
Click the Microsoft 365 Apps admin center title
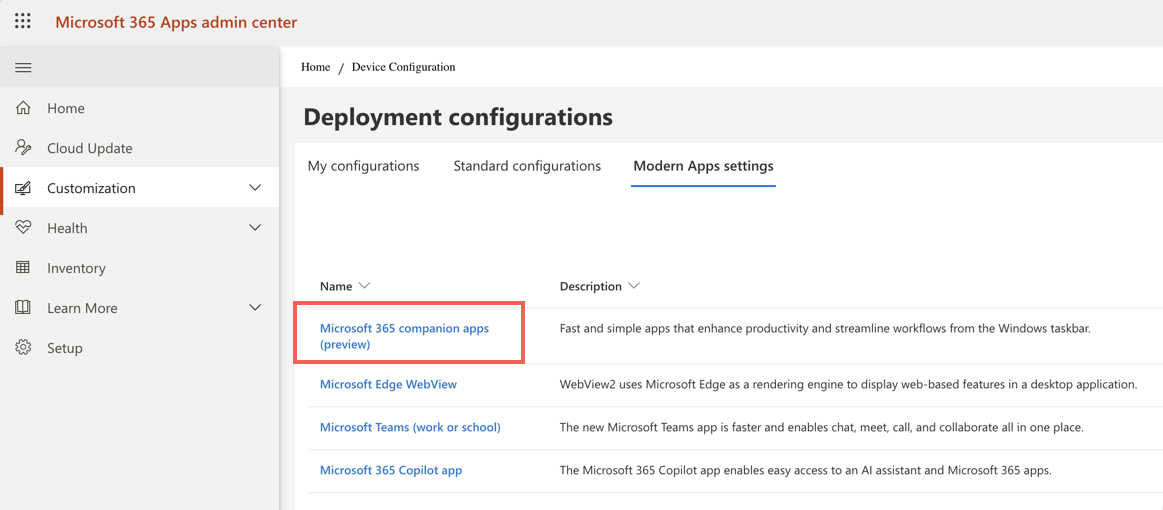pos(176,22)
